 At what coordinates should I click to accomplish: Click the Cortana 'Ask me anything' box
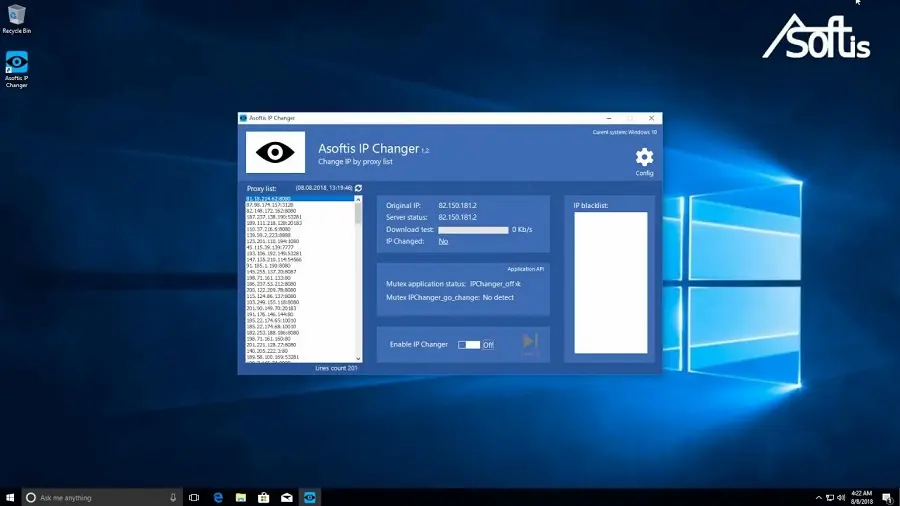(102, 497)
